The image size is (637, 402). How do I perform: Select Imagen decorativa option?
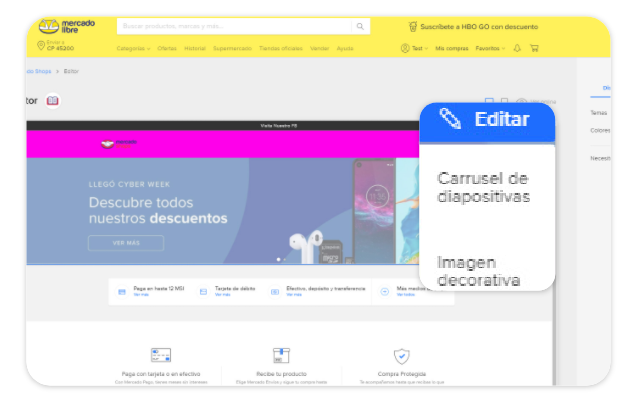pos(478,271)
